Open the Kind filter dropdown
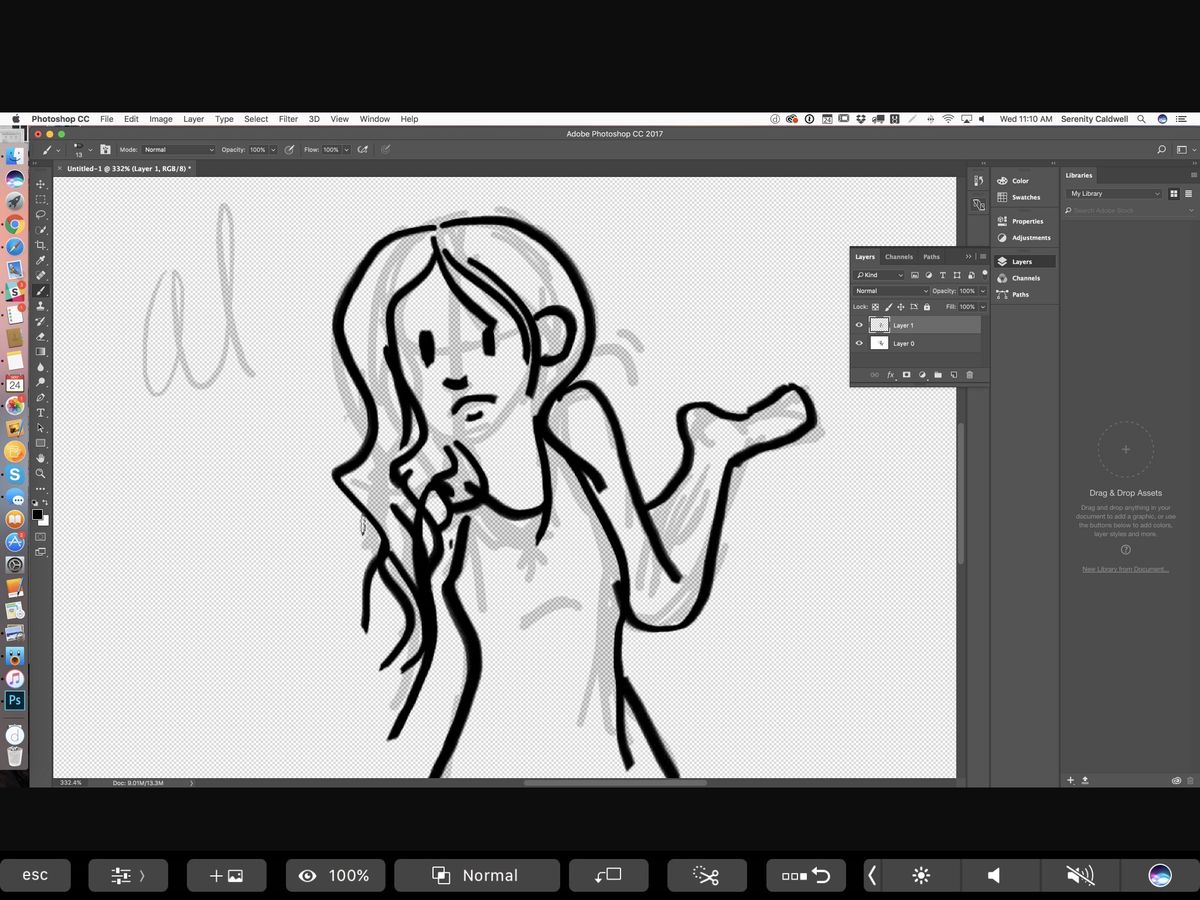 (x=880, y=275)
